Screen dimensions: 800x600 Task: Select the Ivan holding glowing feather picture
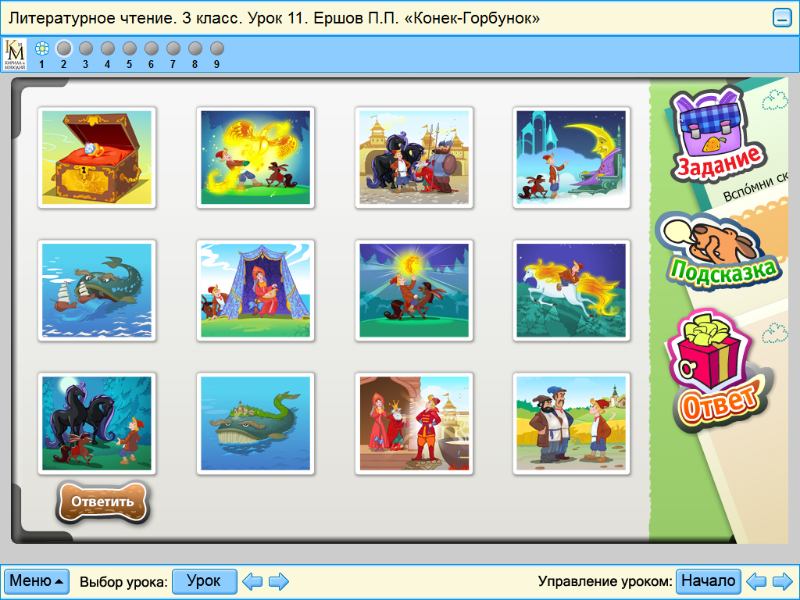click(414, 291)
